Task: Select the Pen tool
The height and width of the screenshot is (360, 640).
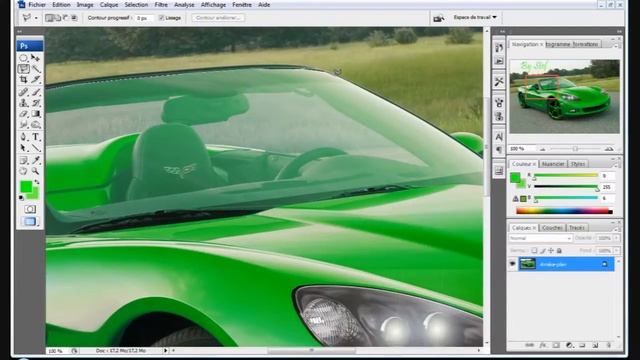Action: tap(23, 137)
